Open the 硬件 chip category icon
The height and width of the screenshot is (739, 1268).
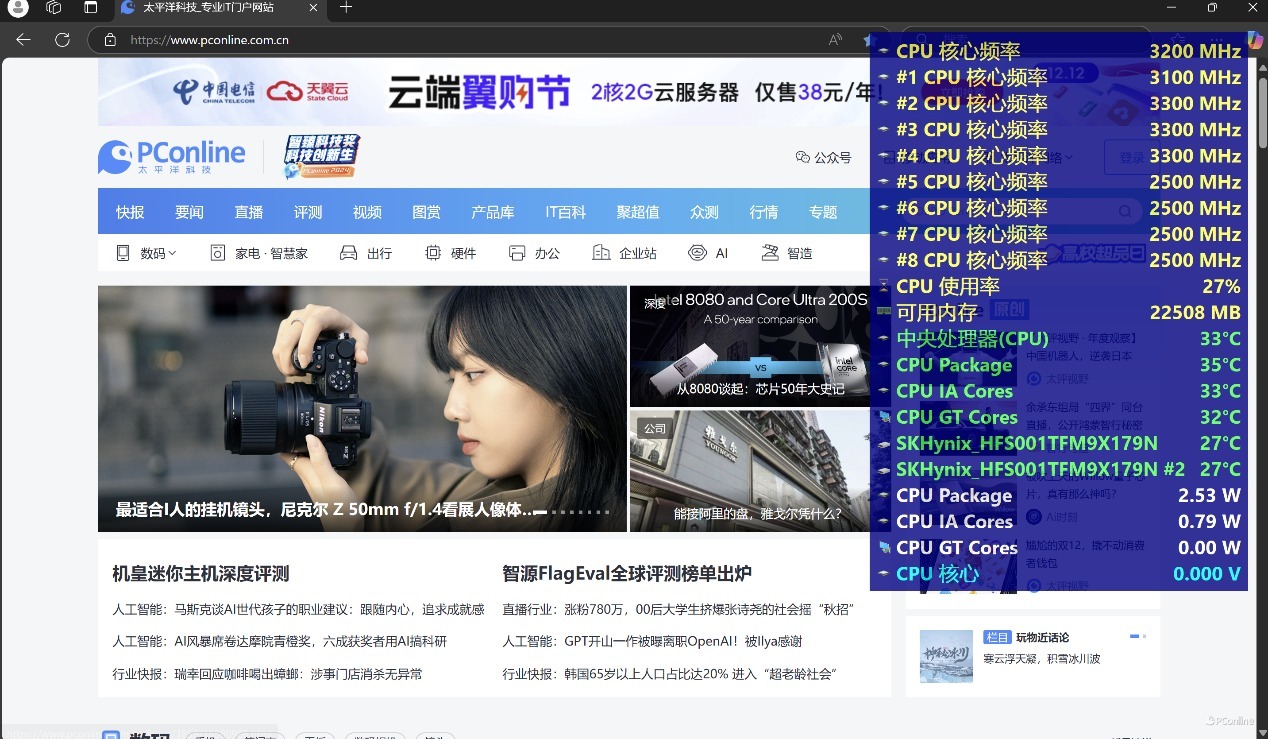click(433, 253)
